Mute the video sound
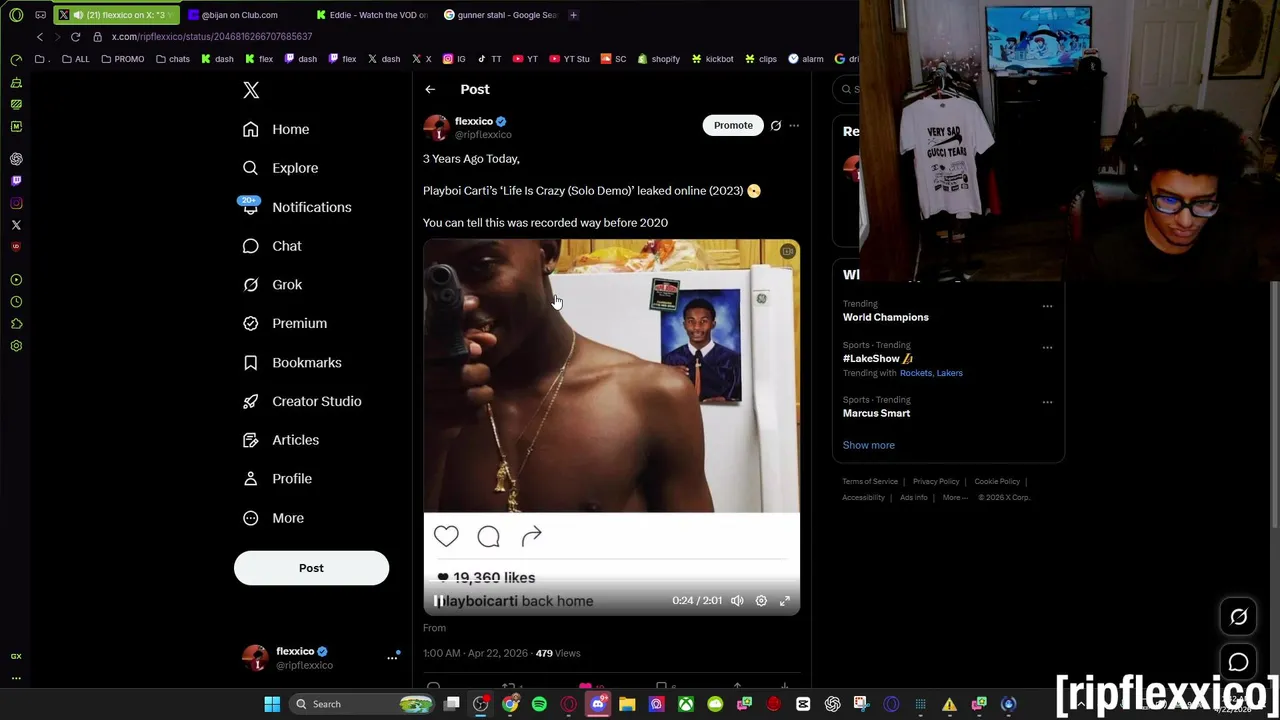 pos(737,601)
